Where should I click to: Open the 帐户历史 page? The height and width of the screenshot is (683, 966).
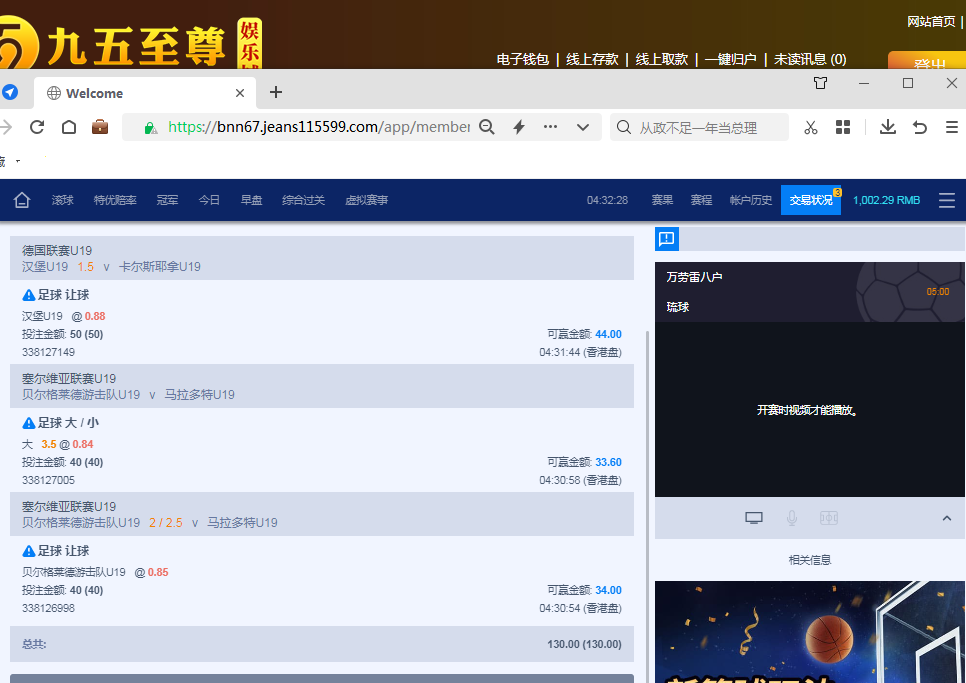[751, 200]
